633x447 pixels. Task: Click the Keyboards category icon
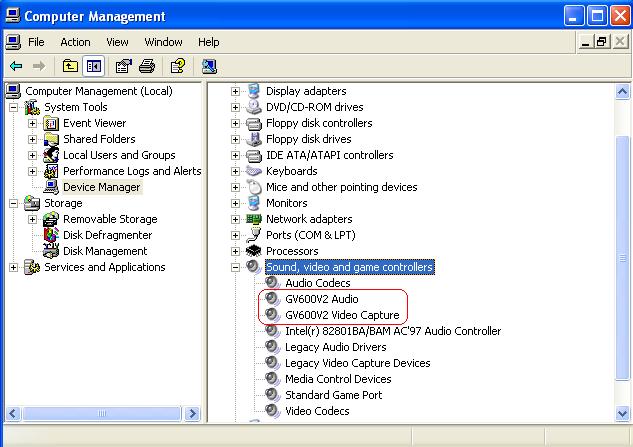[254, 171]
